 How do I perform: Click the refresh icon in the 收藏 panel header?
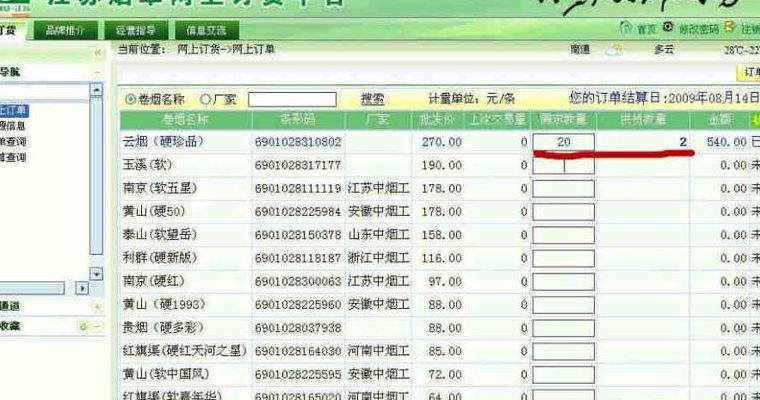(83, 327)
